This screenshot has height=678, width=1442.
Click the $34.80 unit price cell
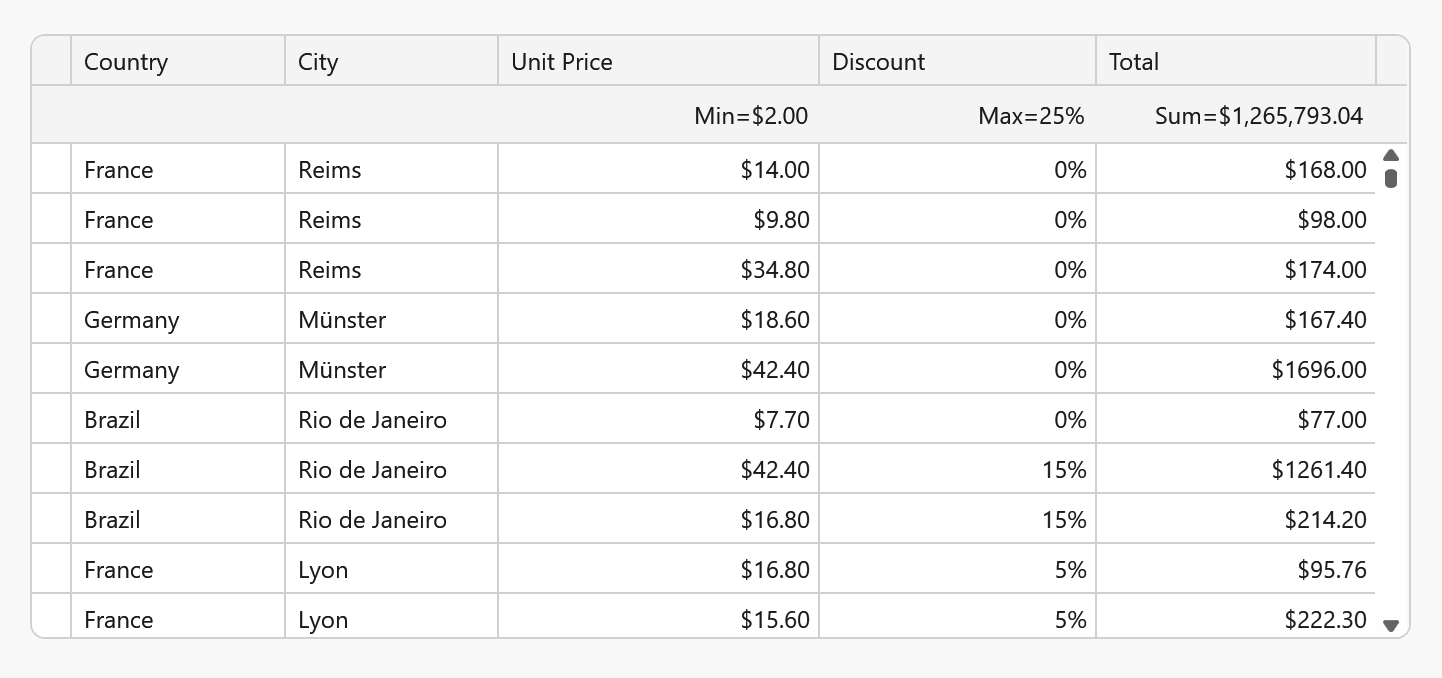click(x=775, y=270)
